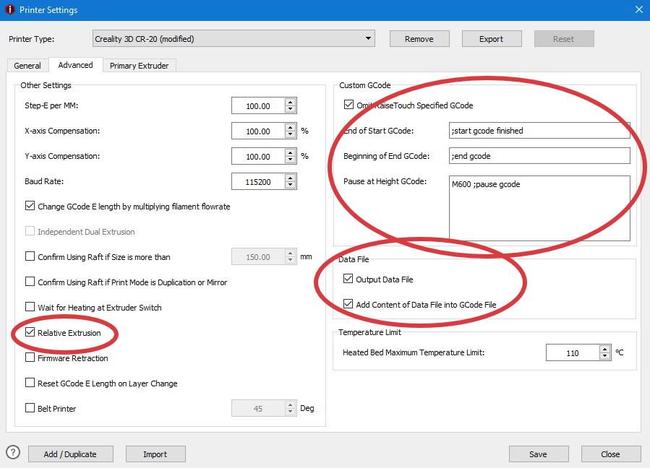Open the Printer Type dropdown
This screenshot has width=650, height=468.
[369, 39]
